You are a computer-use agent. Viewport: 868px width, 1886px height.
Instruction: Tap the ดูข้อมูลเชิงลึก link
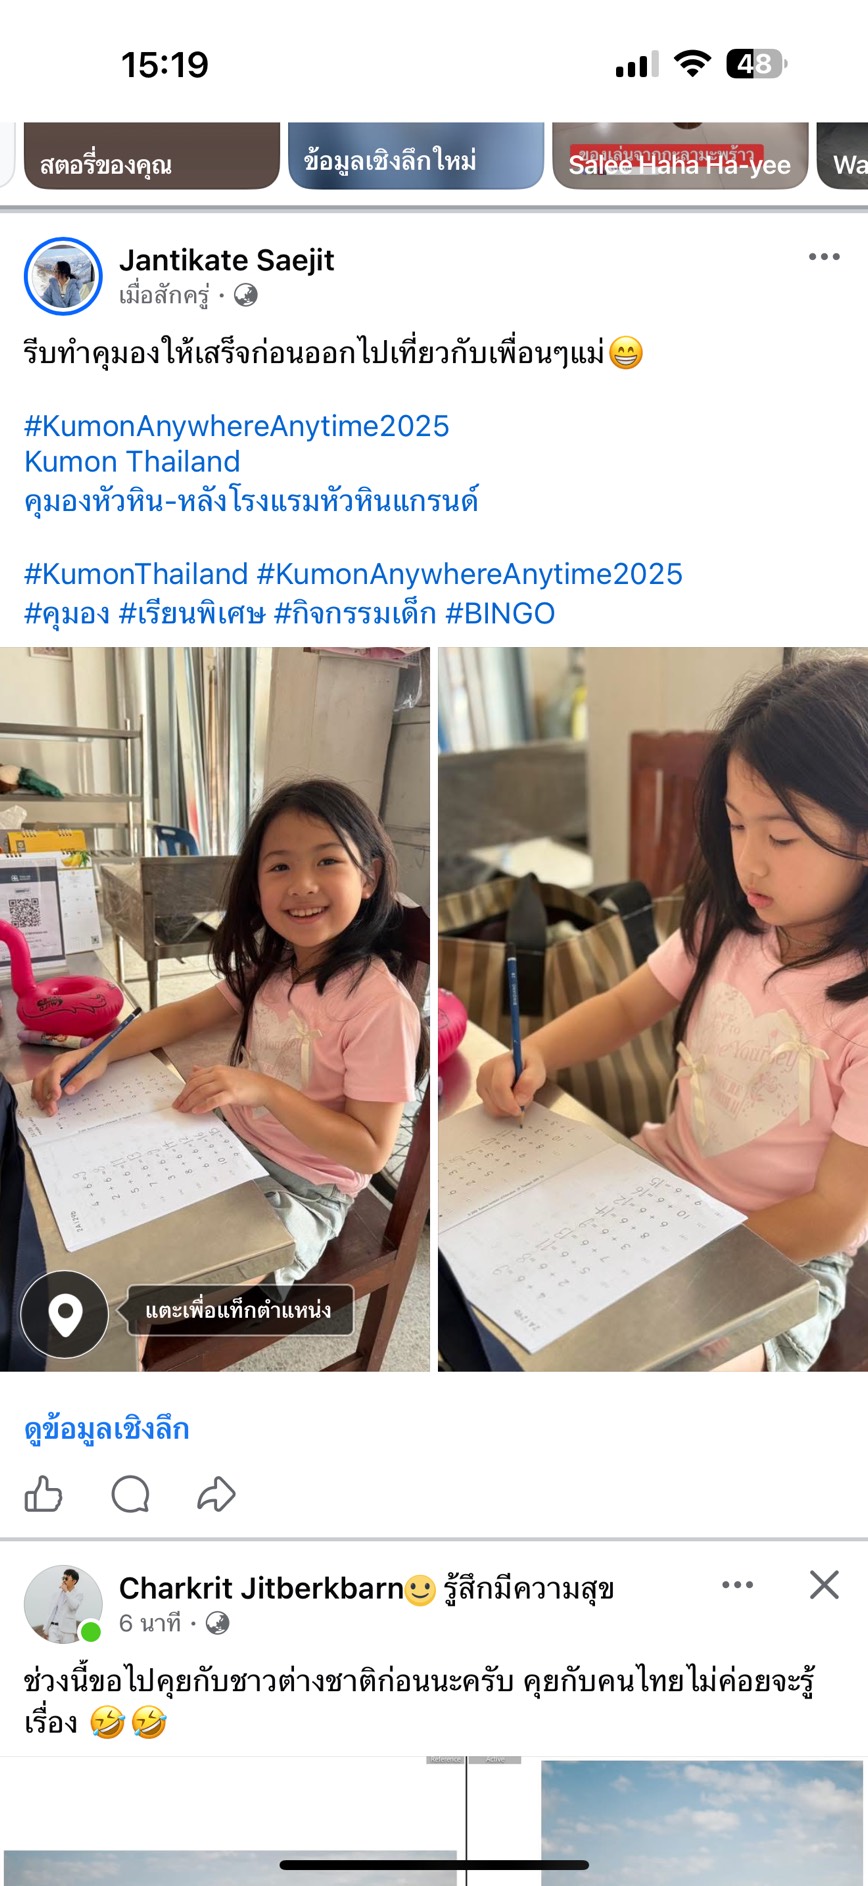tap(107, 1429)
